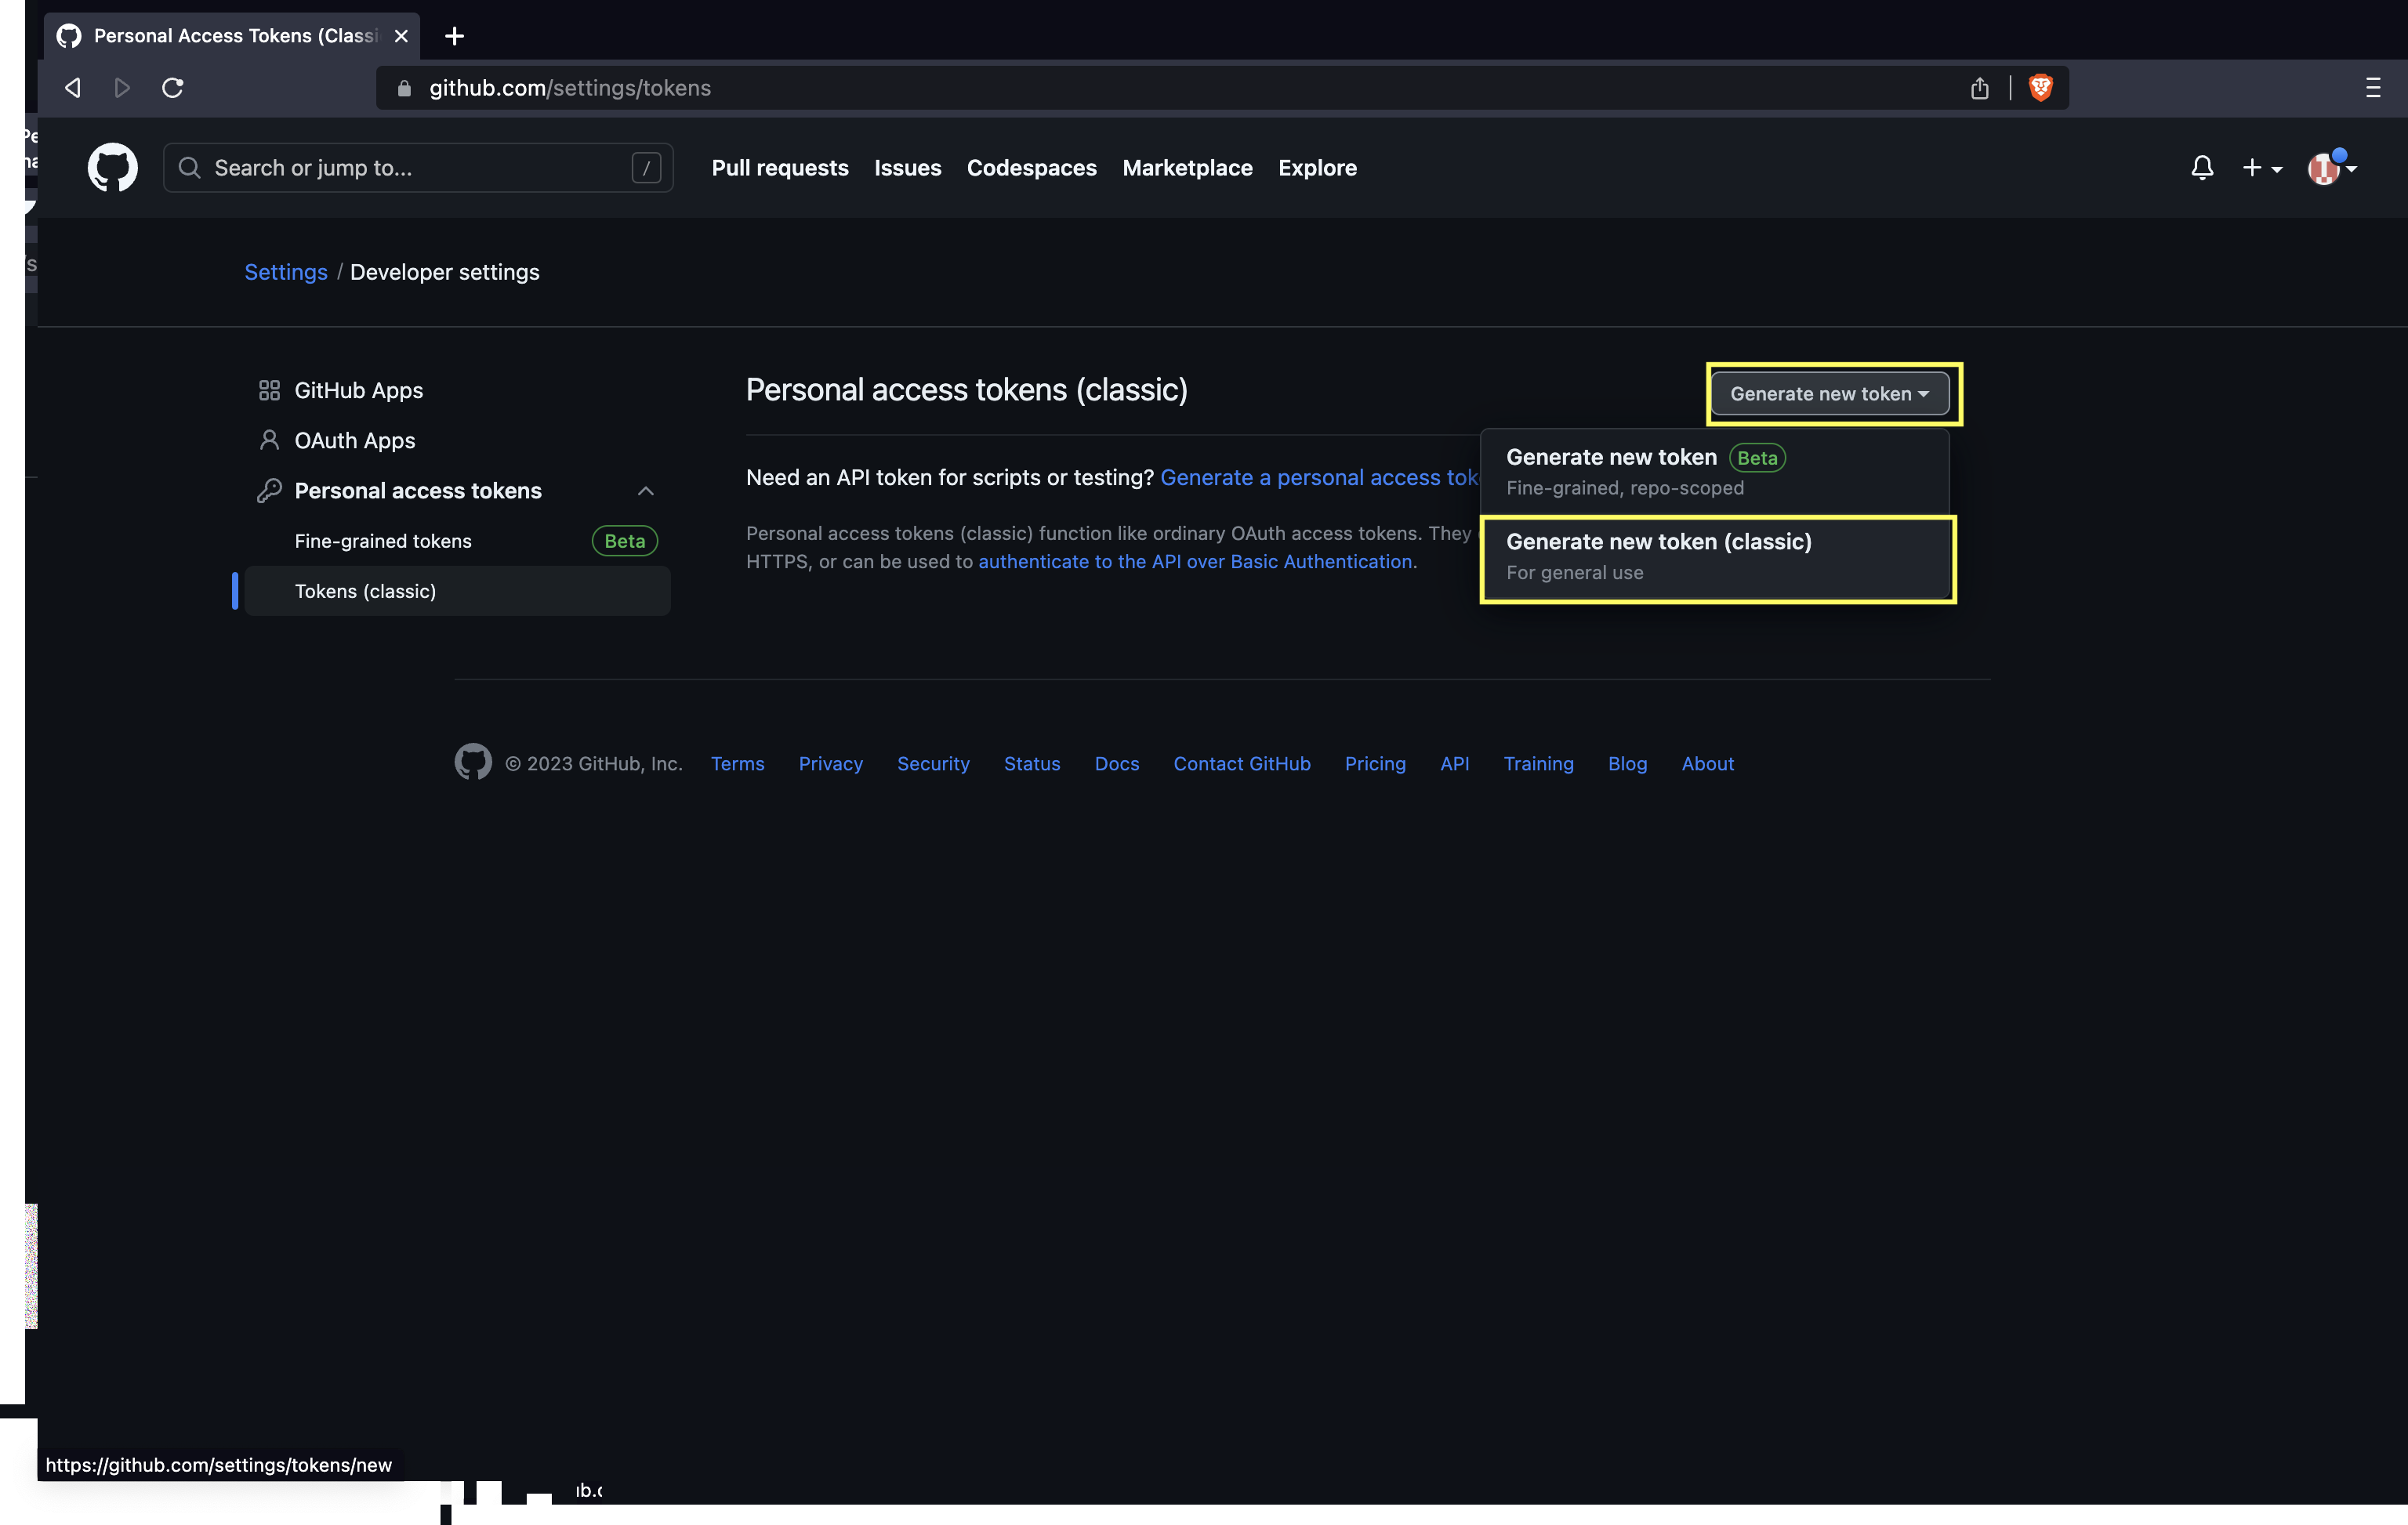Click the Generate new token dropdown button
This screenshot has height=1525, width=2408.
(1830, 393)
